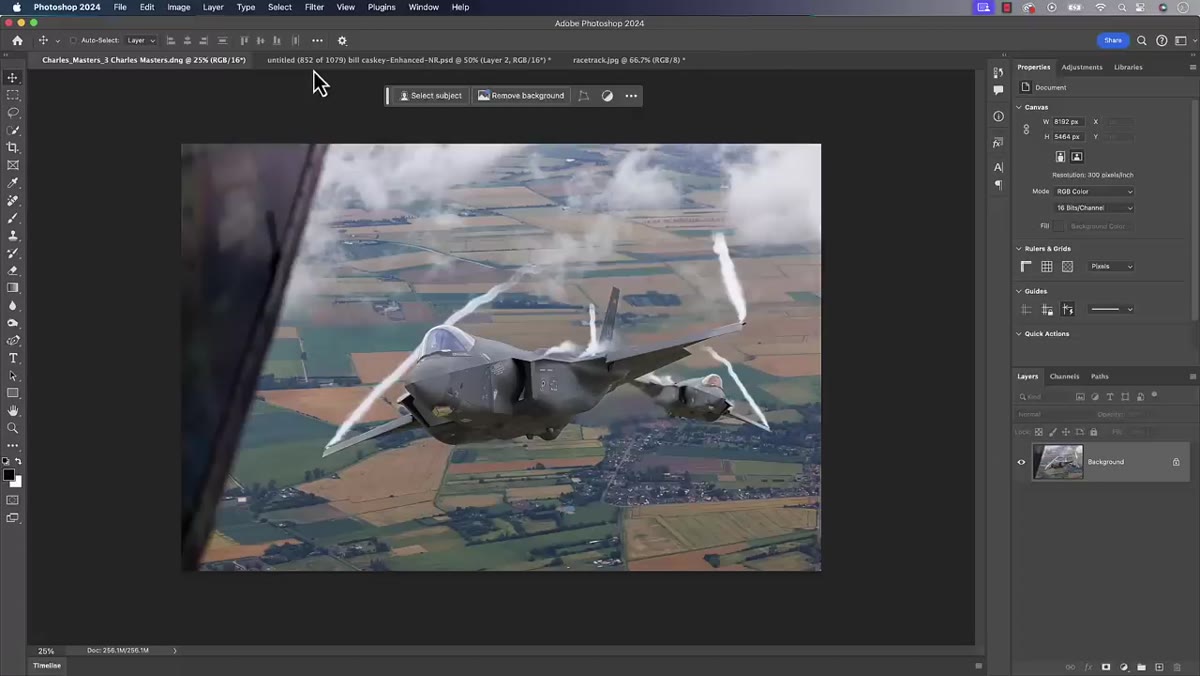The height and width of the screenshot is (676, 1200).
Task: Select the Type tool
Action: pyautogui.click(x=13, y=358)
